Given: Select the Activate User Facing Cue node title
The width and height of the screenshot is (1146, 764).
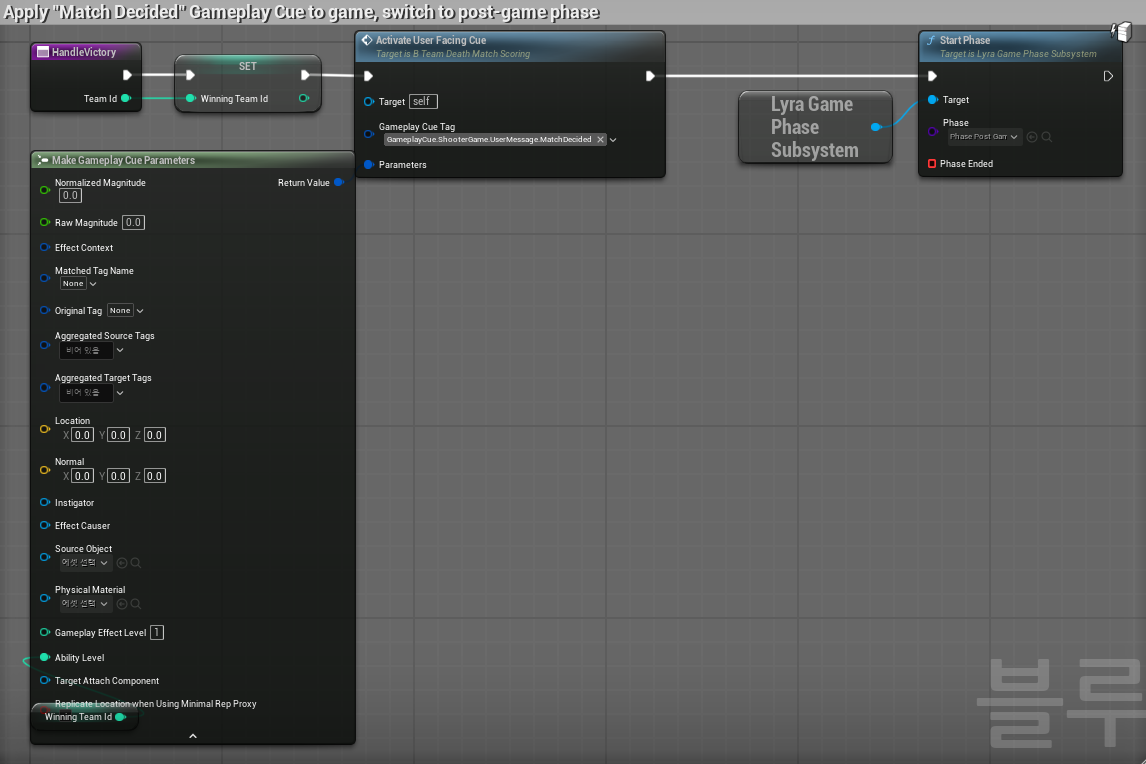Looking at the screenshot, I should (430, 40).
